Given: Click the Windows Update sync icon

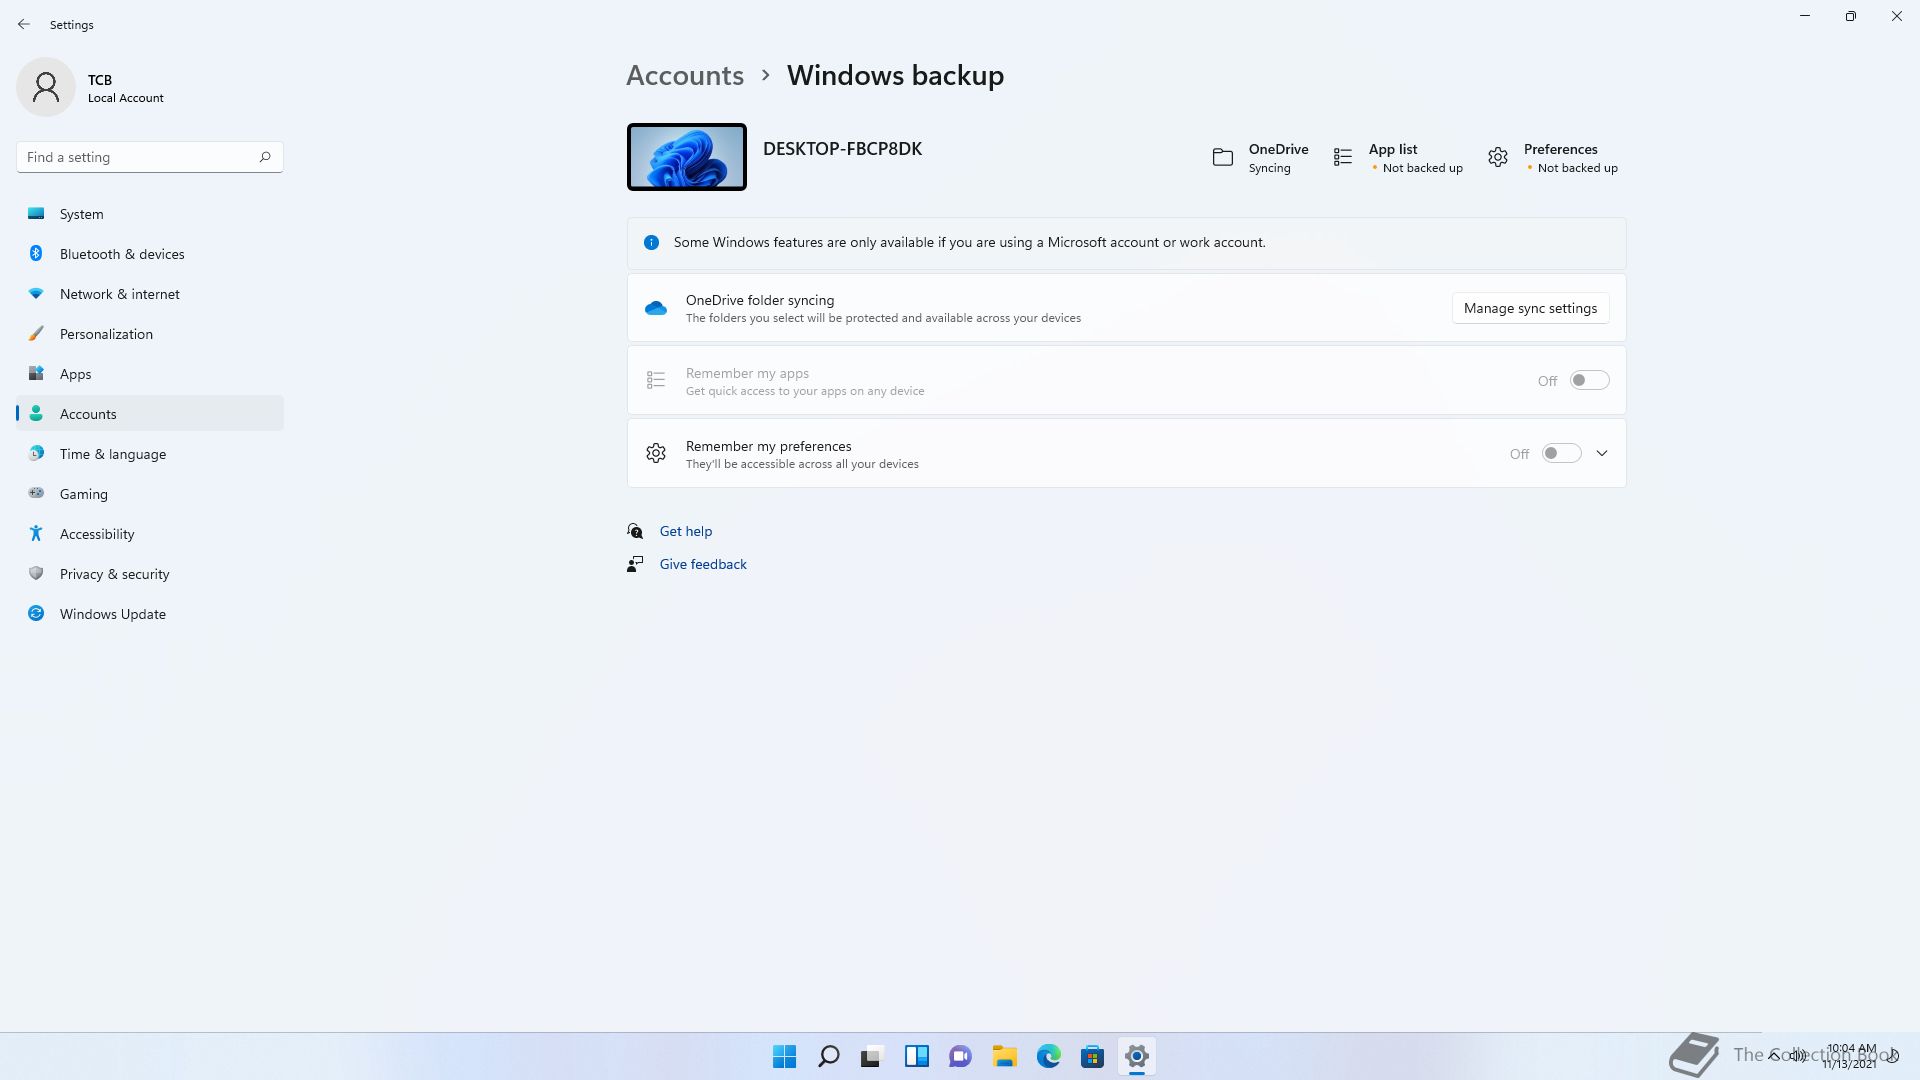Looking at the screenshot, I should 36,613.
